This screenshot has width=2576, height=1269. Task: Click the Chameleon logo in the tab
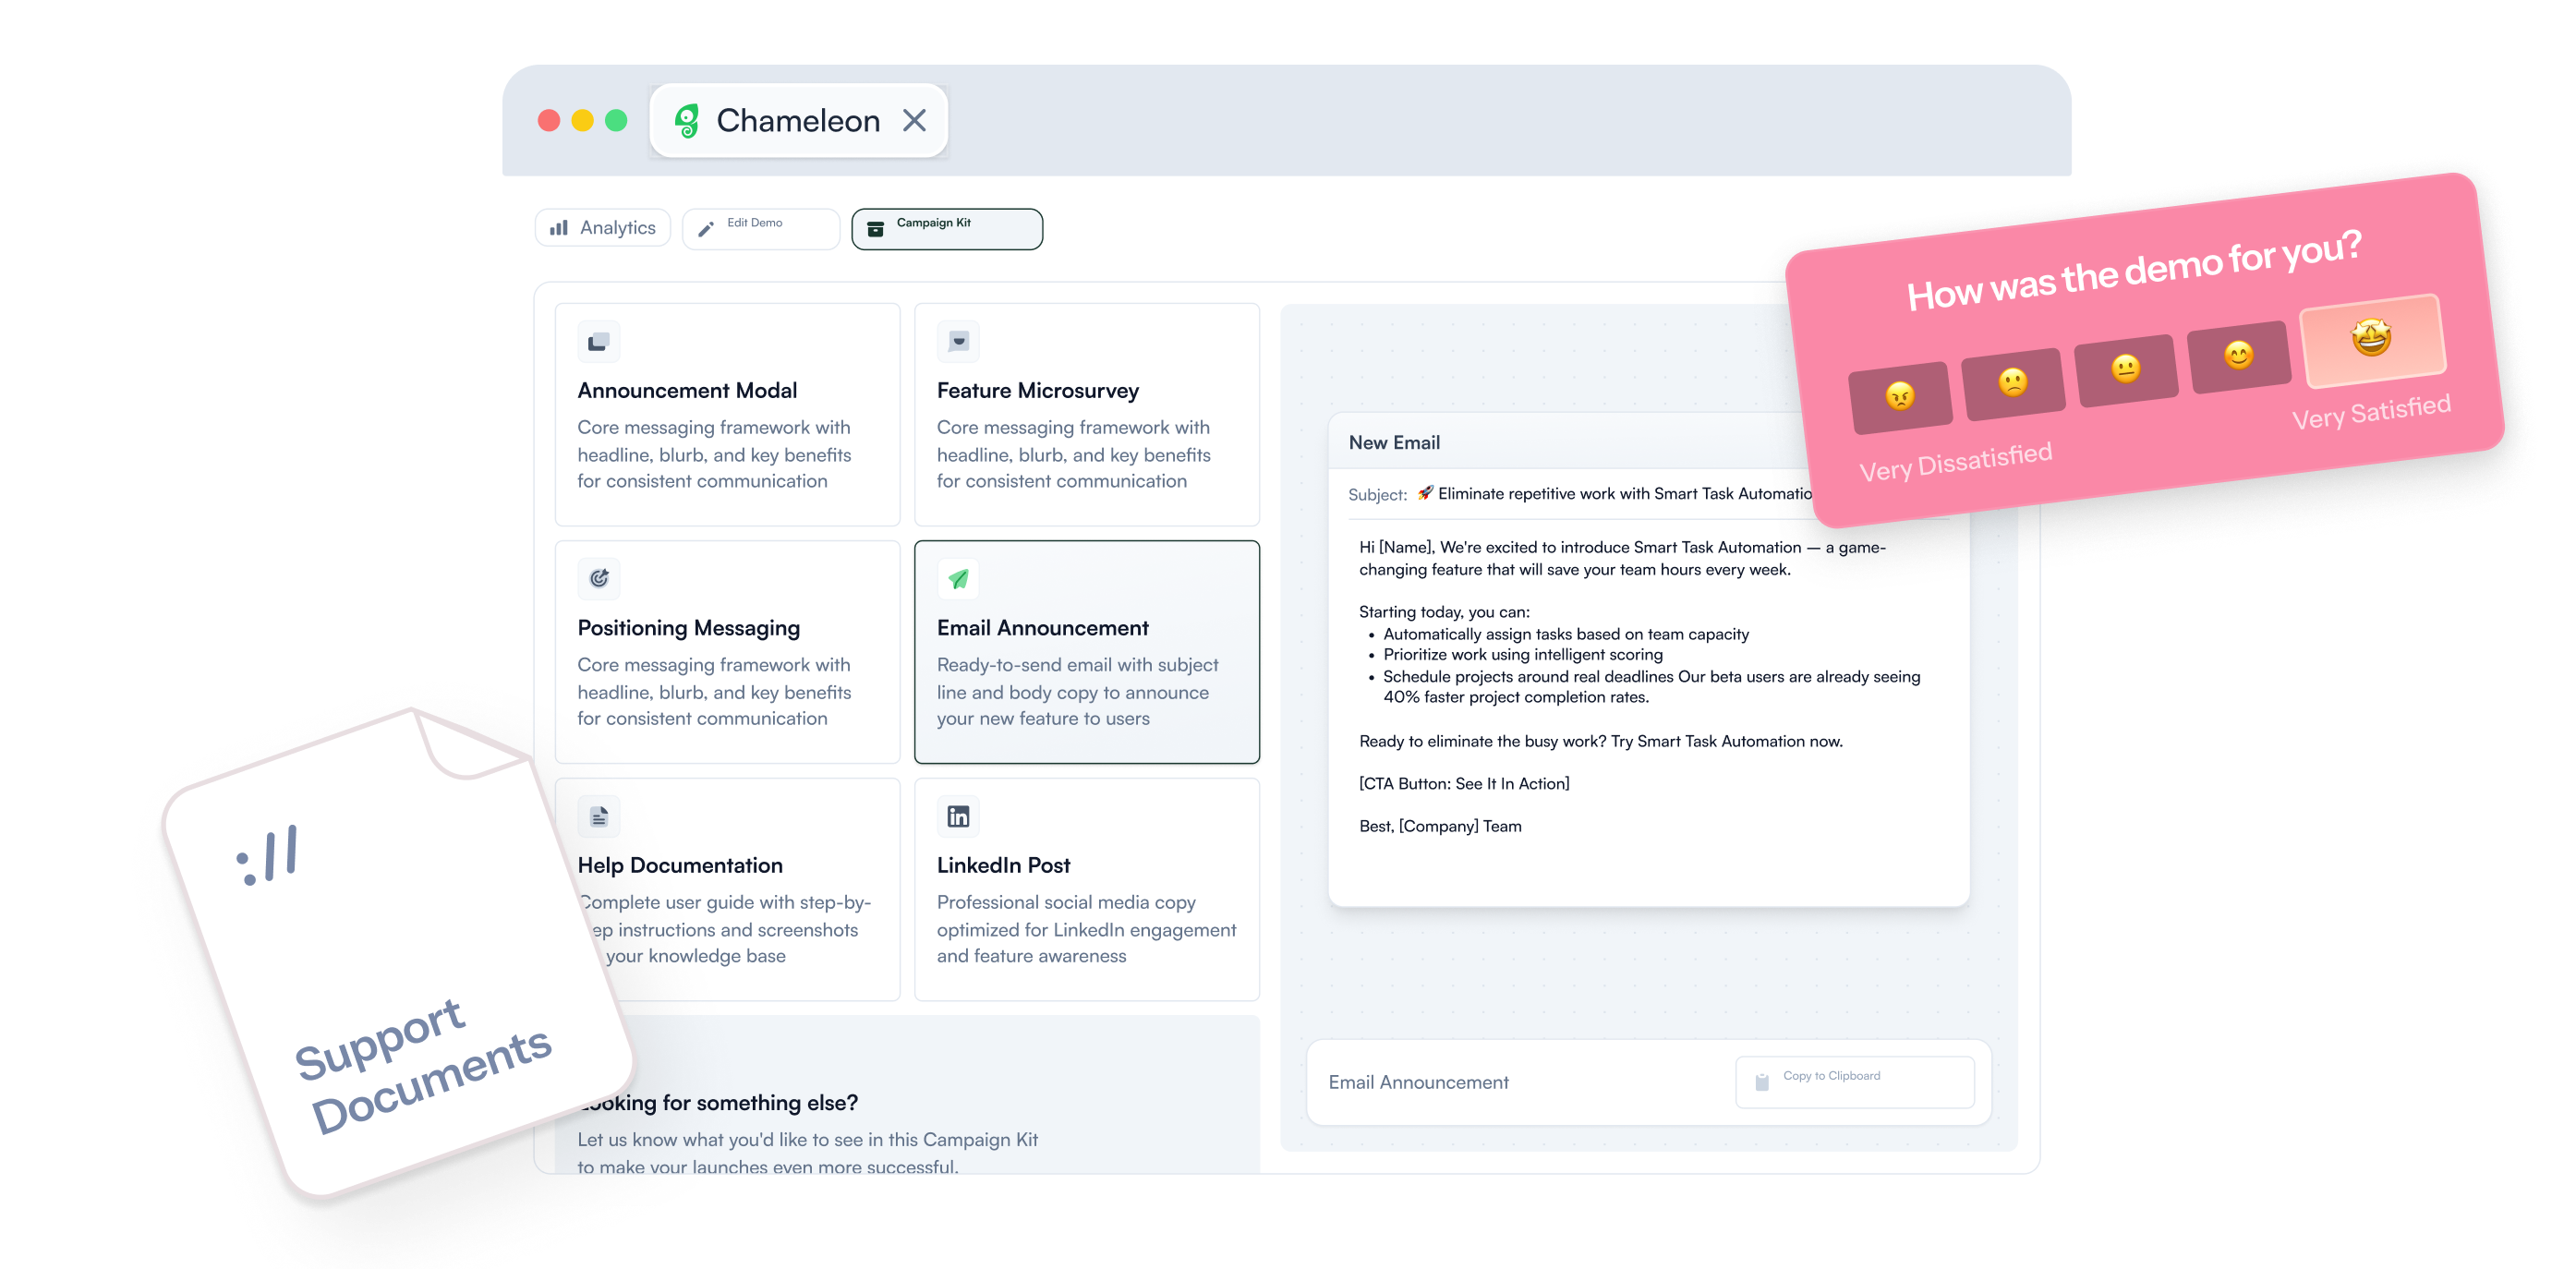687,121
